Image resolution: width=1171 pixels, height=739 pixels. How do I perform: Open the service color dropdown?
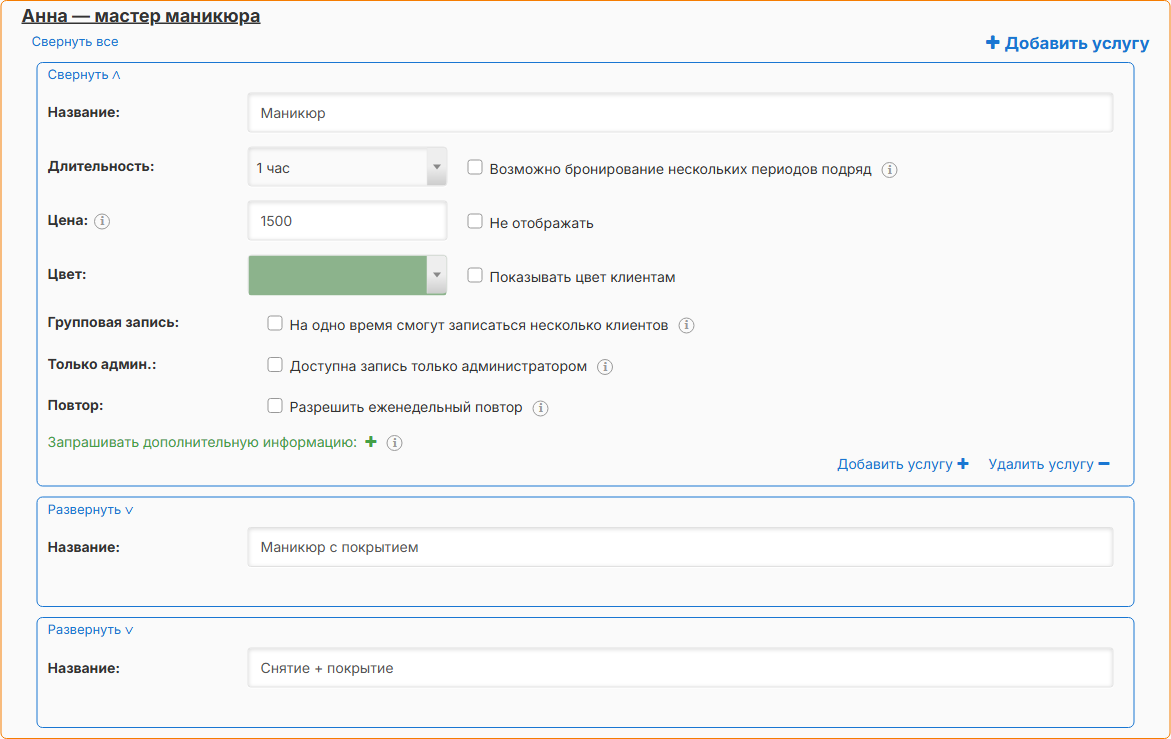(x=347, y=275)
